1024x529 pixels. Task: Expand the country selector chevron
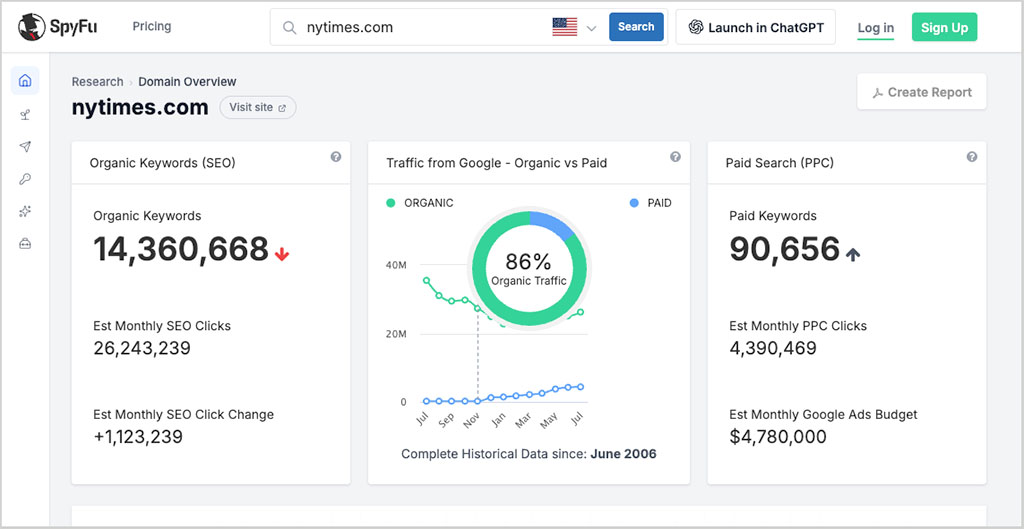tap(592, 28)
